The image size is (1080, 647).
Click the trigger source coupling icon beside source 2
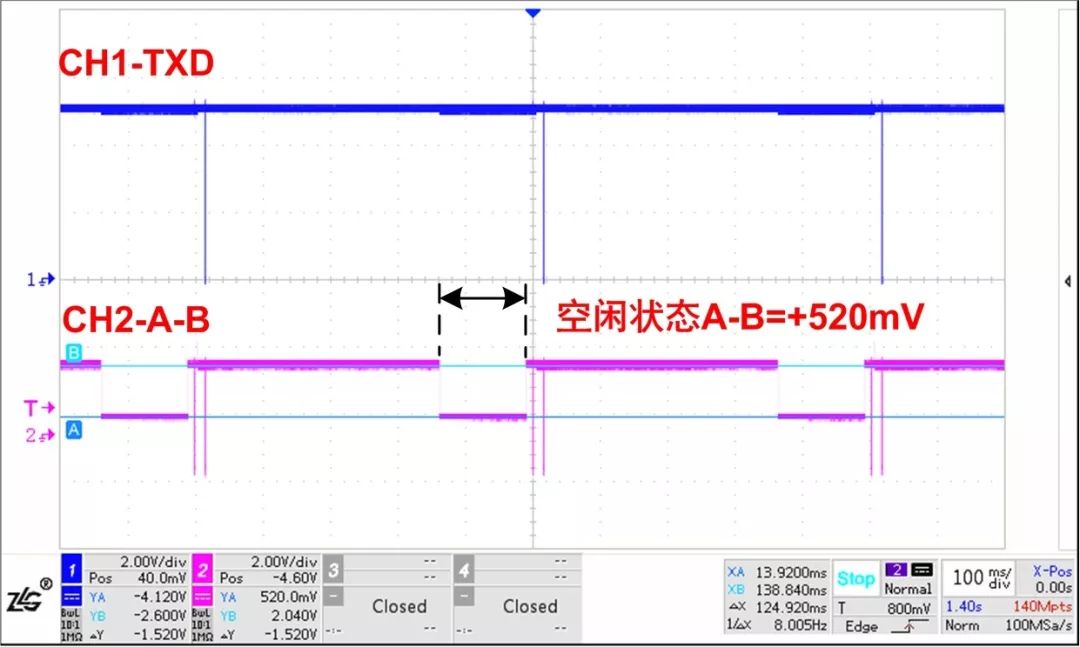920,568
